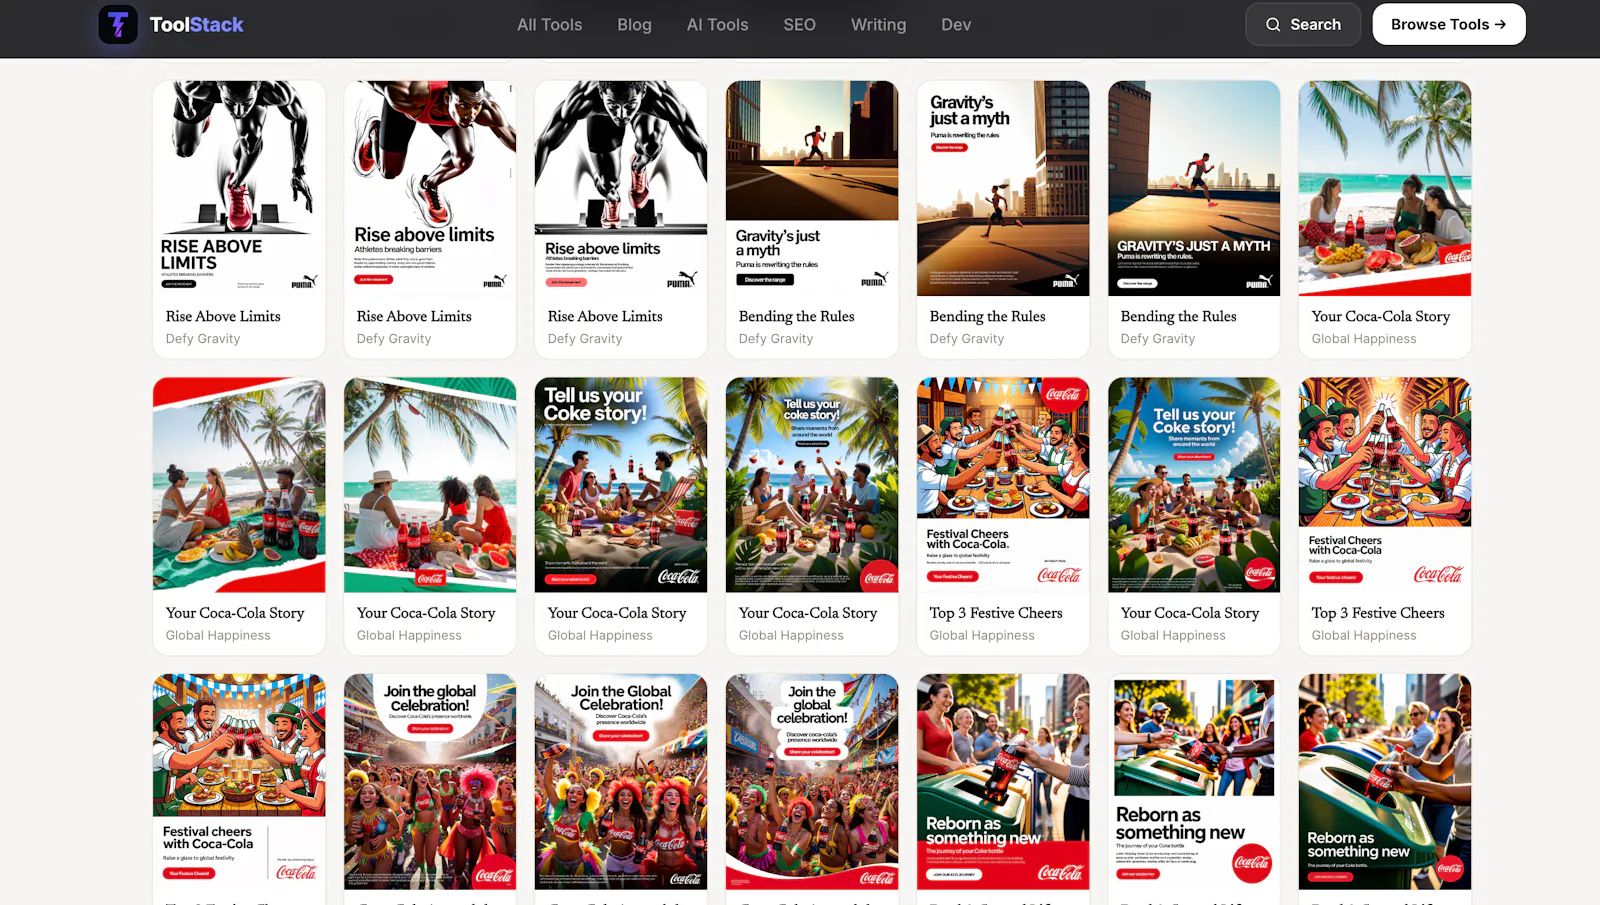Open the 'Tell us your Coke story!' beach poster with Coca-Cola script logo
1600x905 pixels.
(621, 485)
